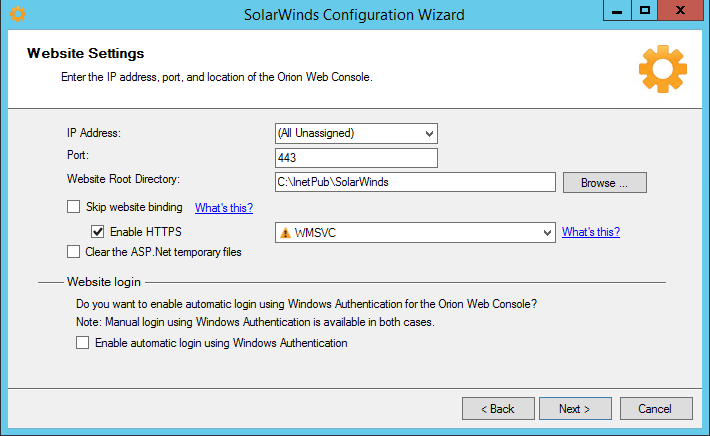The height and width of the screenshot is (436, 710).
Task: Tick the Skip website binding checkbox
Action: [x=73, y=207]
